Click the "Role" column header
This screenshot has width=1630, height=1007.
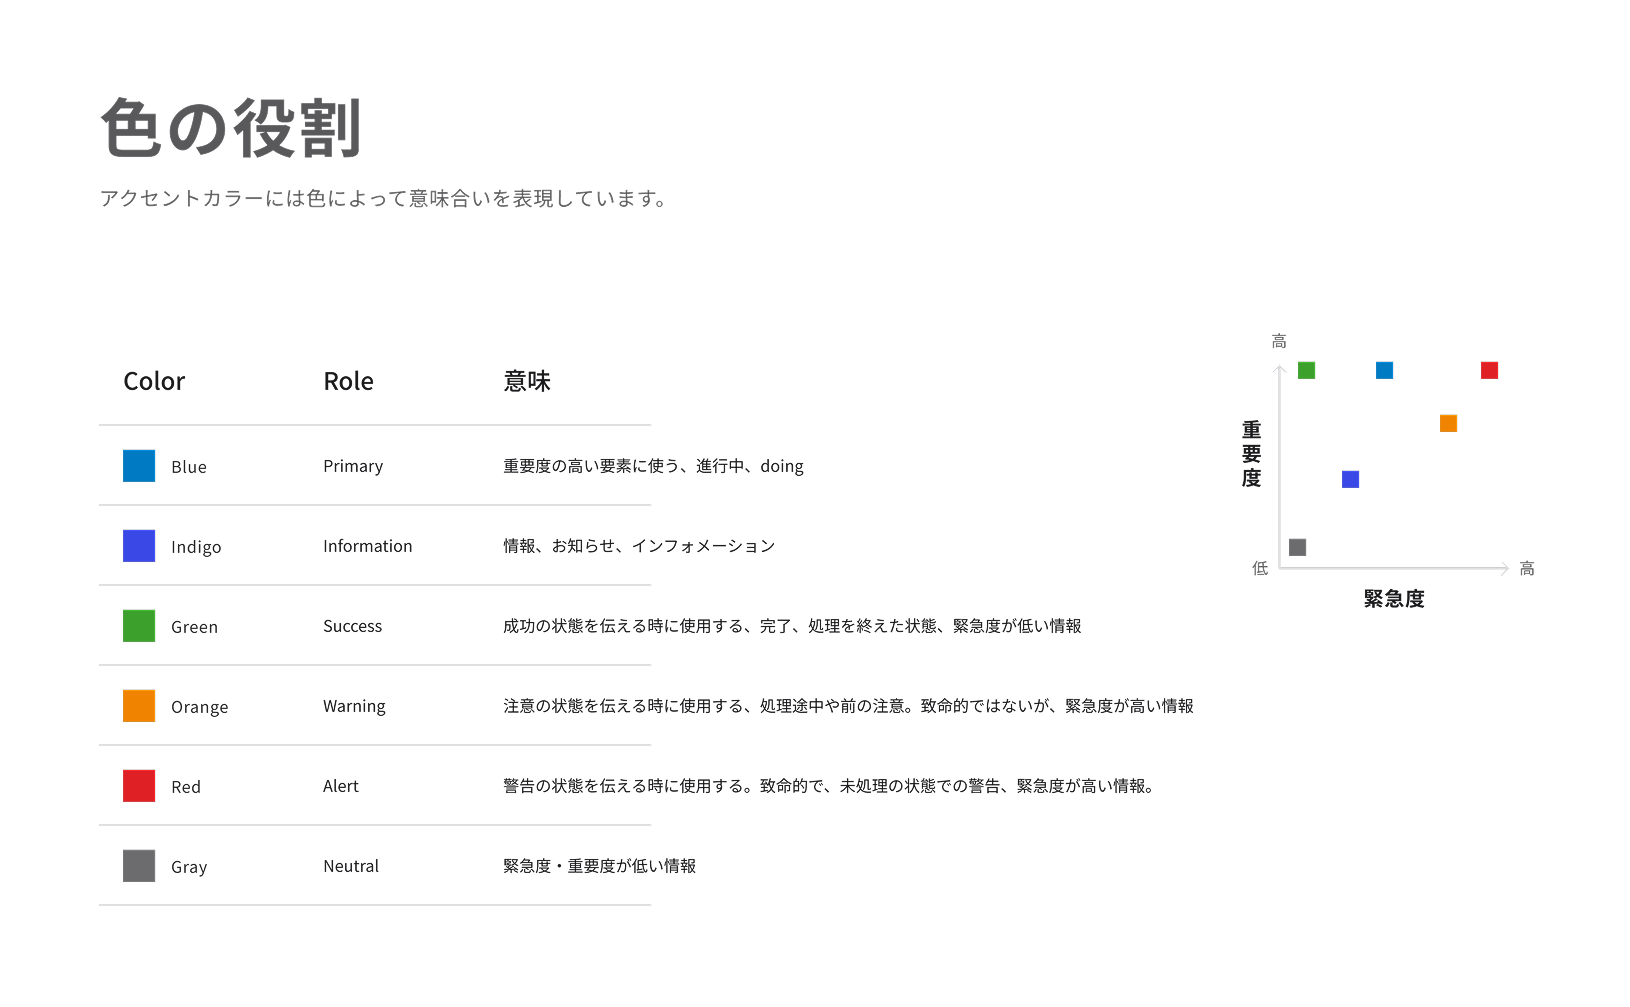coord(348,381)
